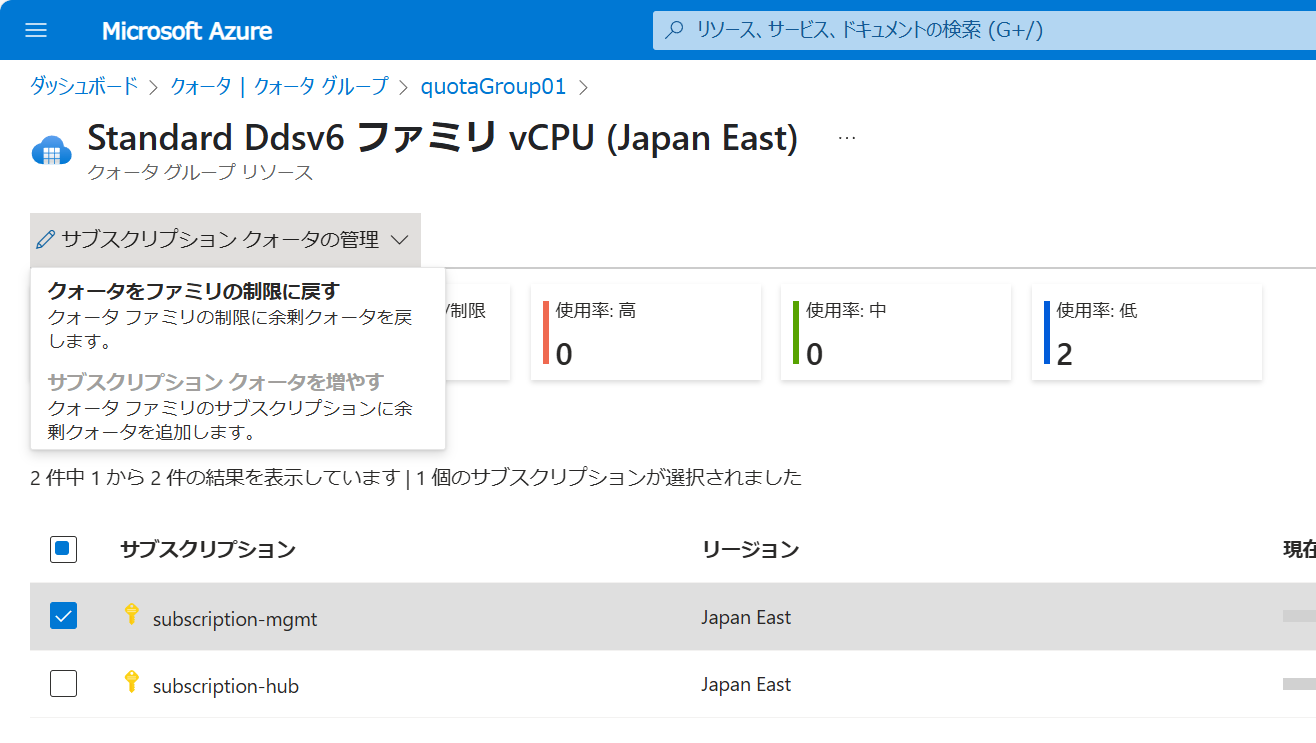Click key icon beside subscription-mgmt

[x=131, y=615]
